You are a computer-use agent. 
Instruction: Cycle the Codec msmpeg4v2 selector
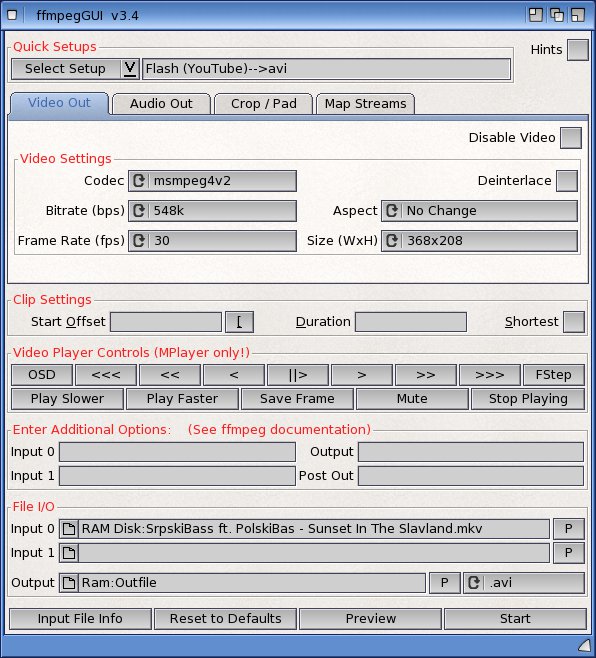(x=212, y=181)
